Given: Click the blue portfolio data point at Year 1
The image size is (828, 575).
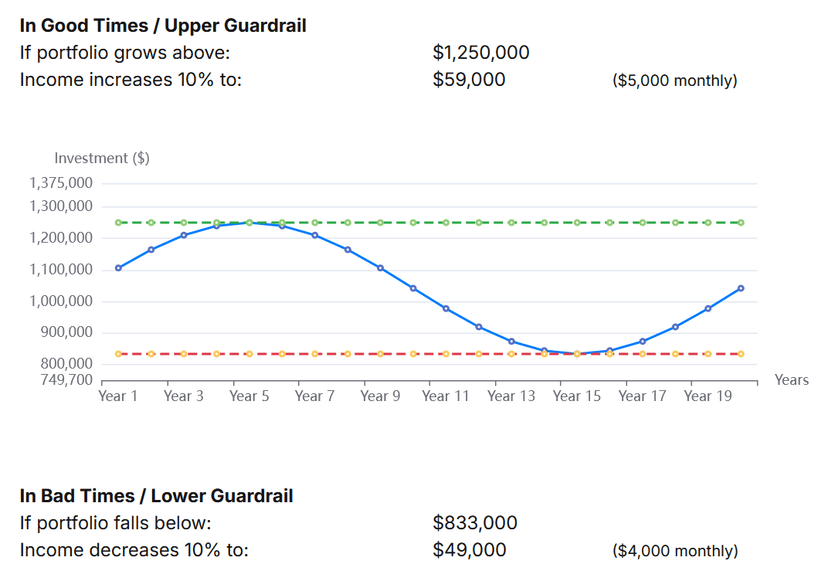Looking at the screenshot, I should (x=118, y=268).
